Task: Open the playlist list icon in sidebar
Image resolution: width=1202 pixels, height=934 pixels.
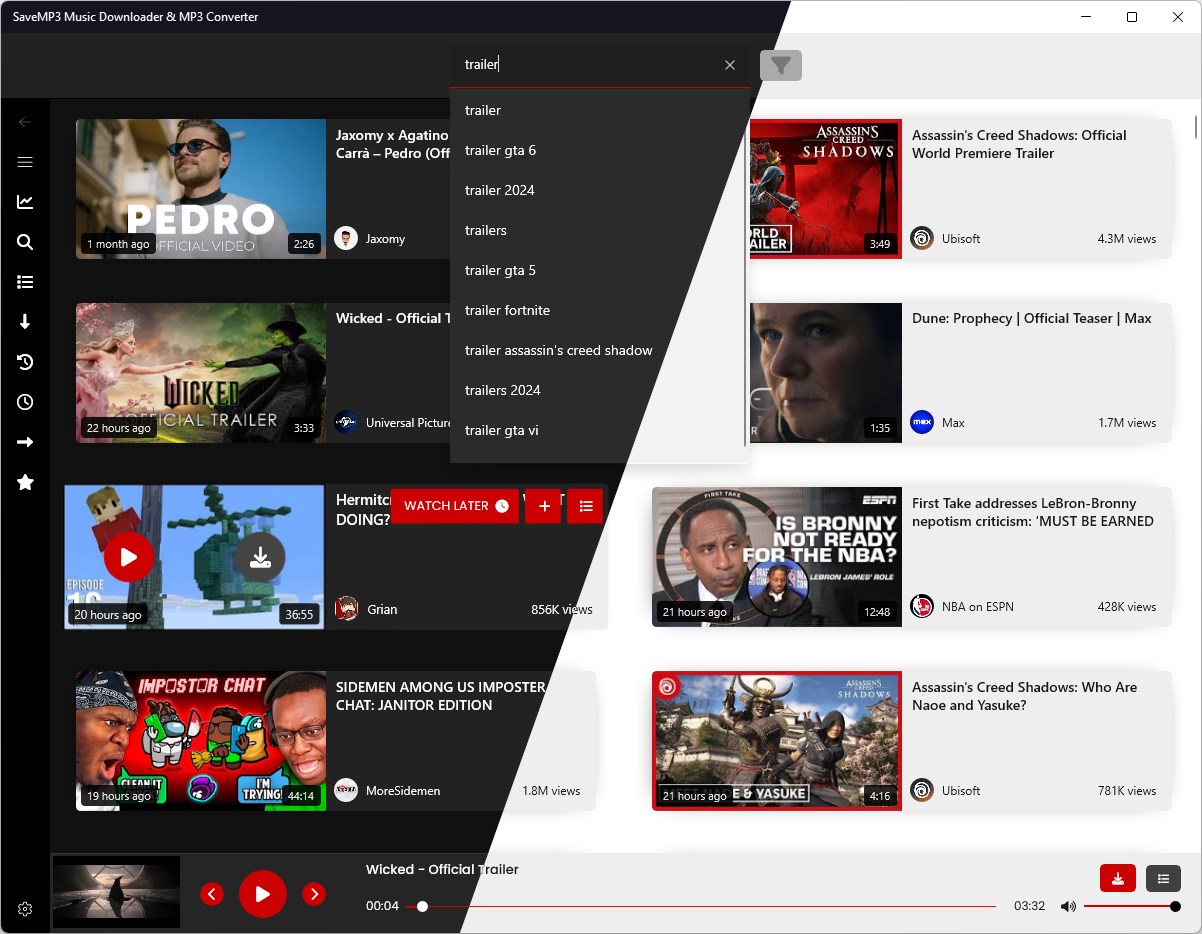Action: click(25, 282)
